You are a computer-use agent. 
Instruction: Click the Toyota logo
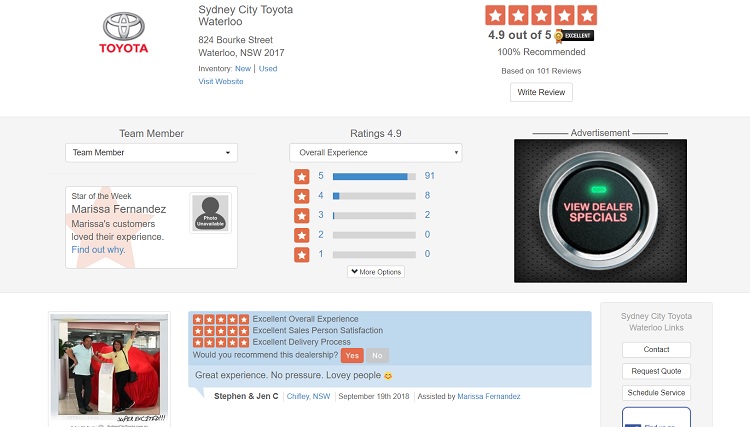coord(123,33)
